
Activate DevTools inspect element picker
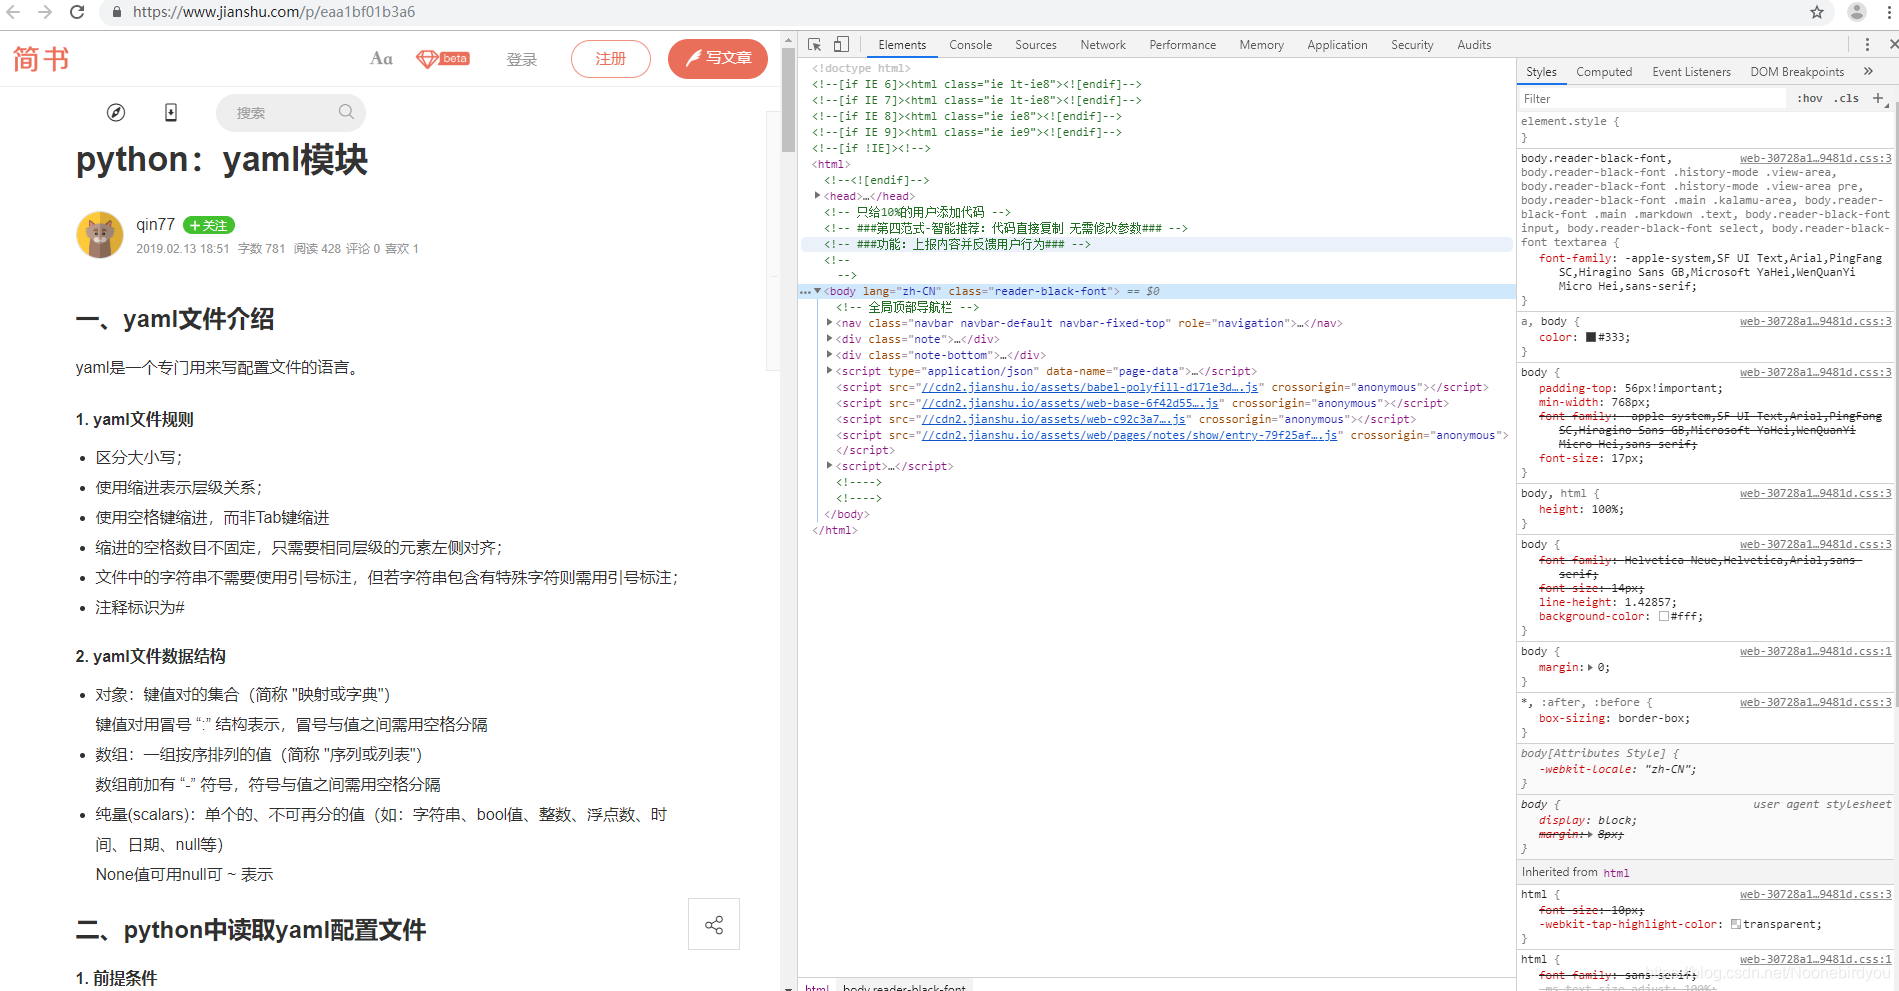click(x=815, y=45)
